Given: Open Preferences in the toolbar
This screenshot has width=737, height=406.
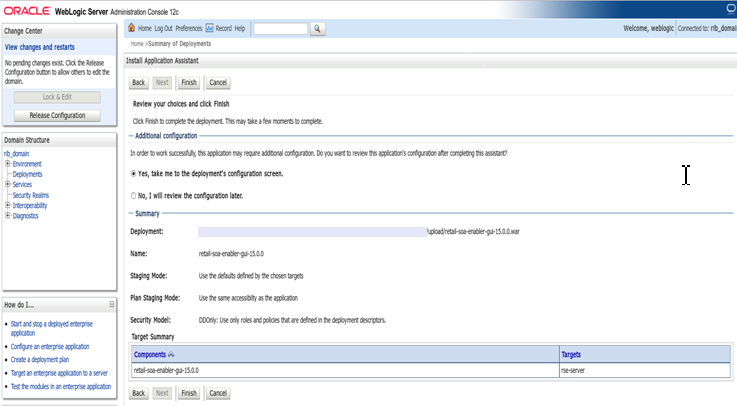Looking at the screenshot, I should (189, 29).
